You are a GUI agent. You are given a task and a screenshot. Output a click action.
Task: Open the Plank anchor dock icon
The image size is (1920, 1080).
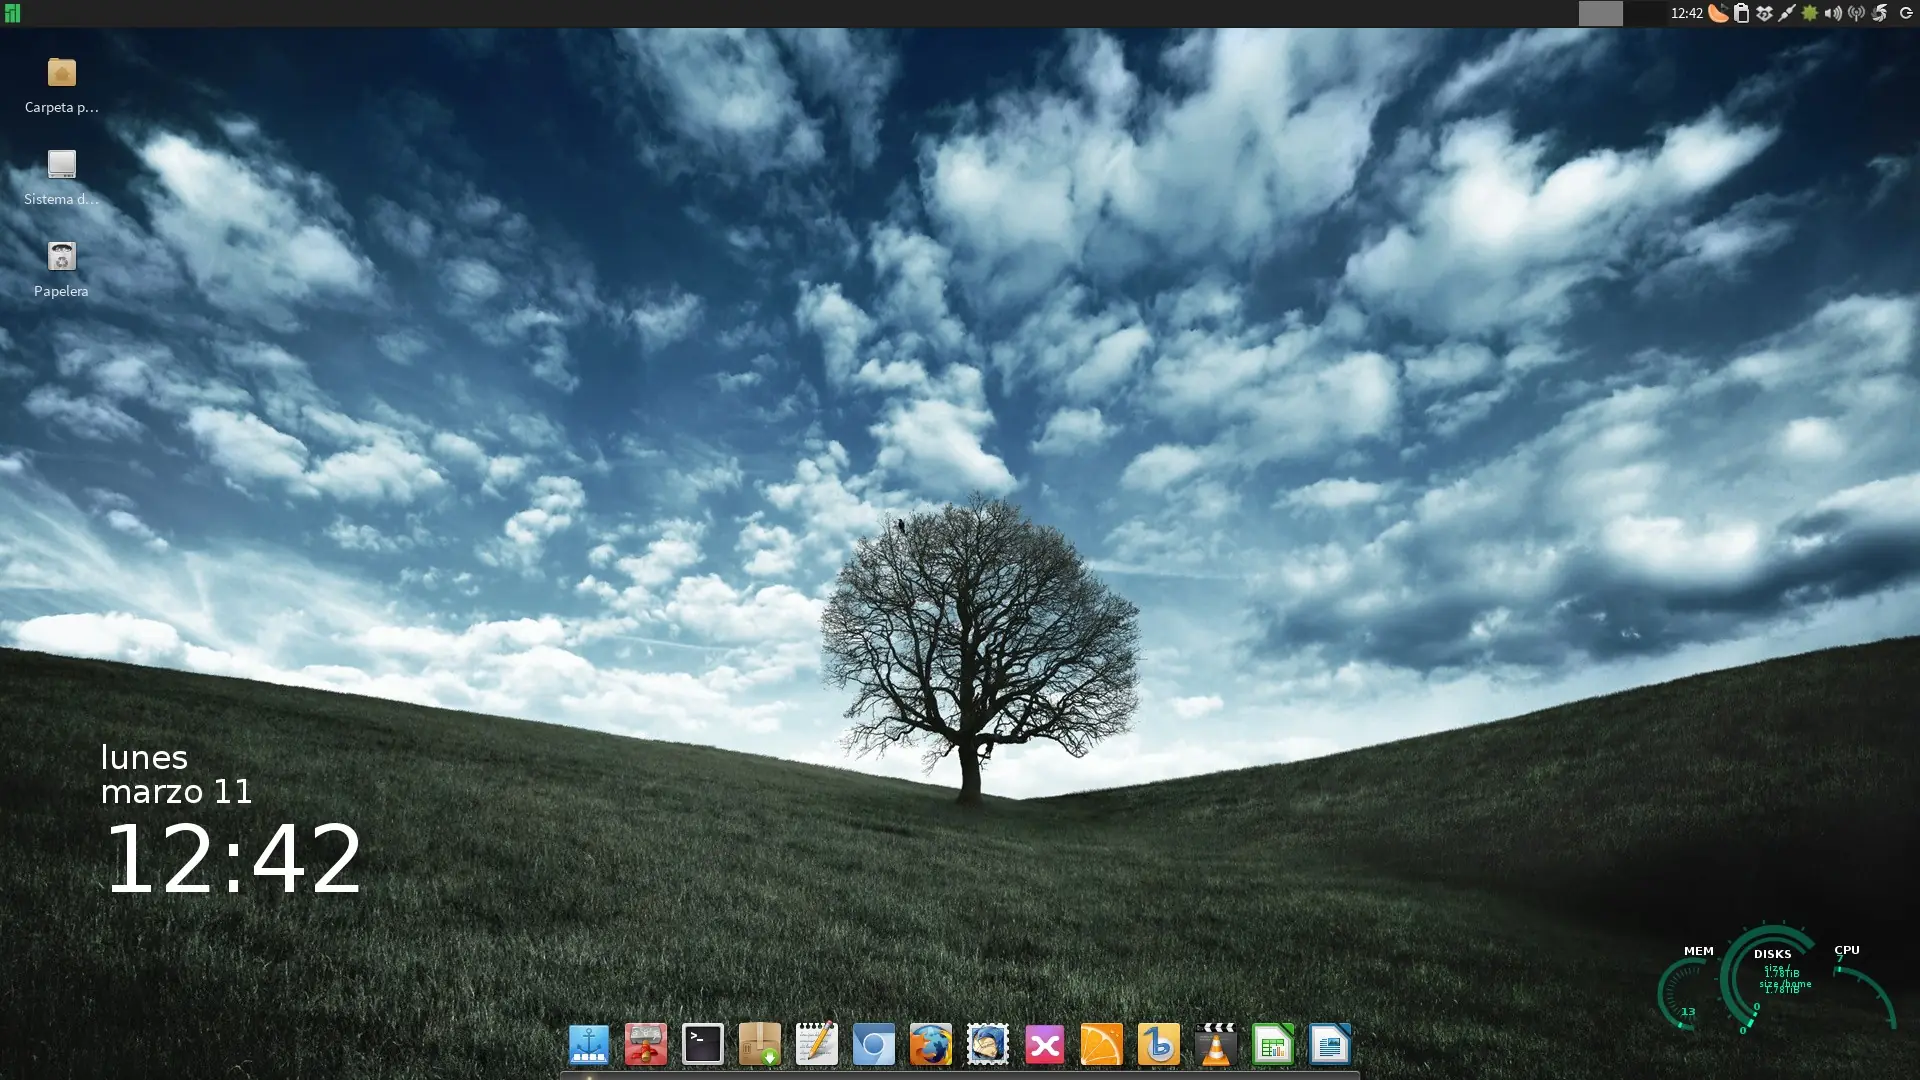588,1045
